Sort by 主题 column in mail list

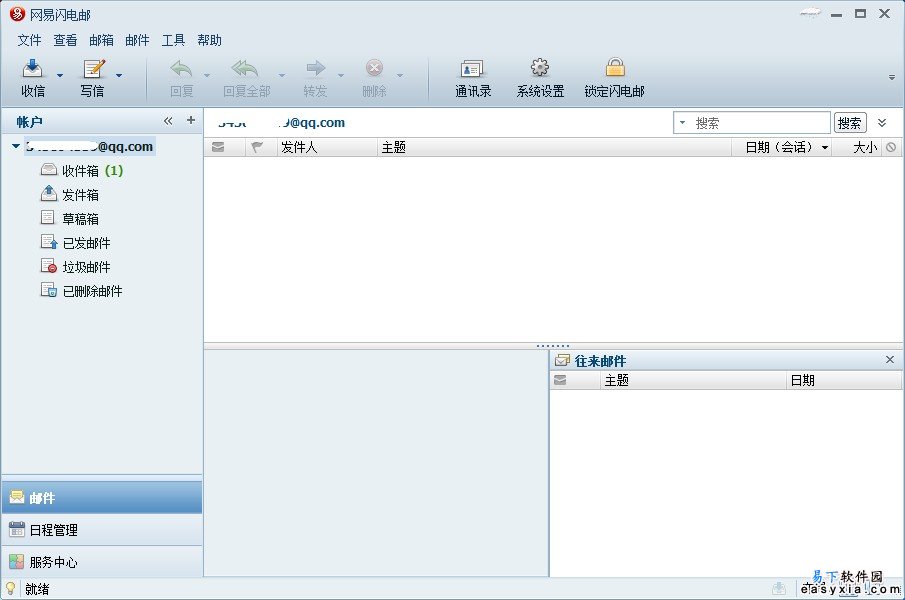pyautogui.click(x=554, y=147)
